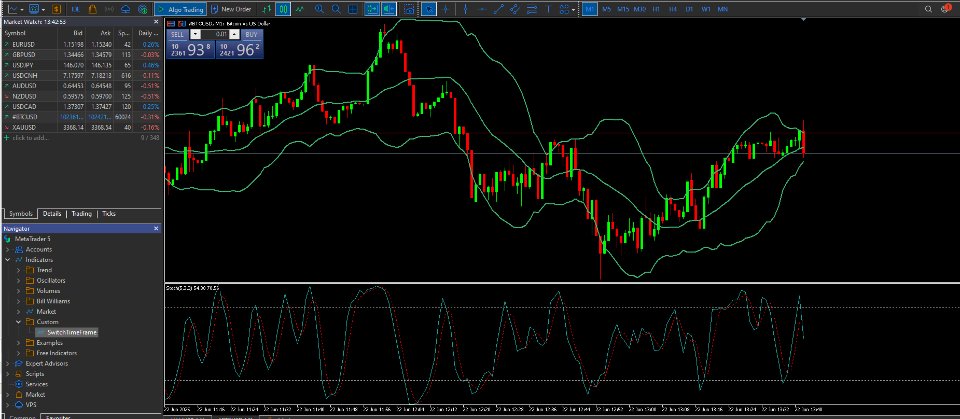Viewport: 960px width, 419px height.
Task: Switch to the Details tab
Action: (x=52, y=214)
